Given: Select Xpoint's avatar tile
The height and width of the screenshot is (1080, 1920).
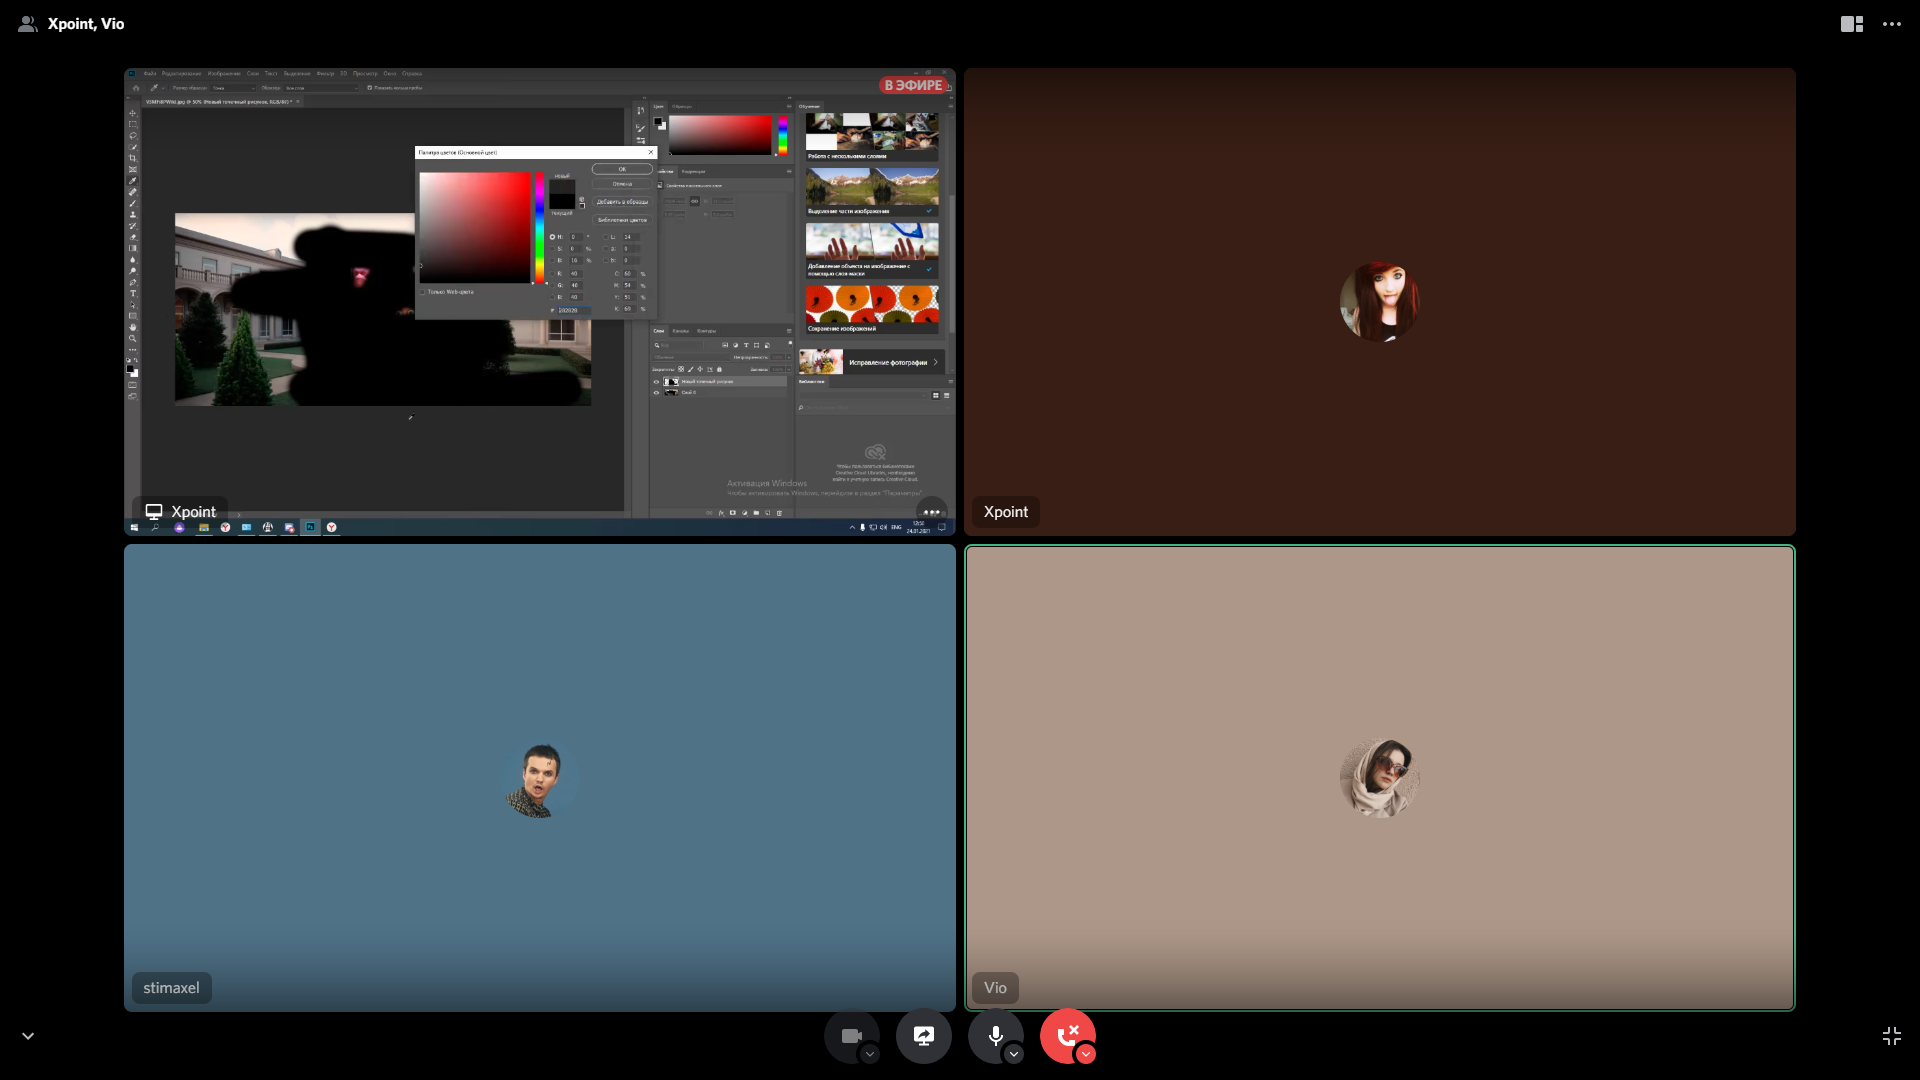Looking at the screenshot, I should 1379,301.
